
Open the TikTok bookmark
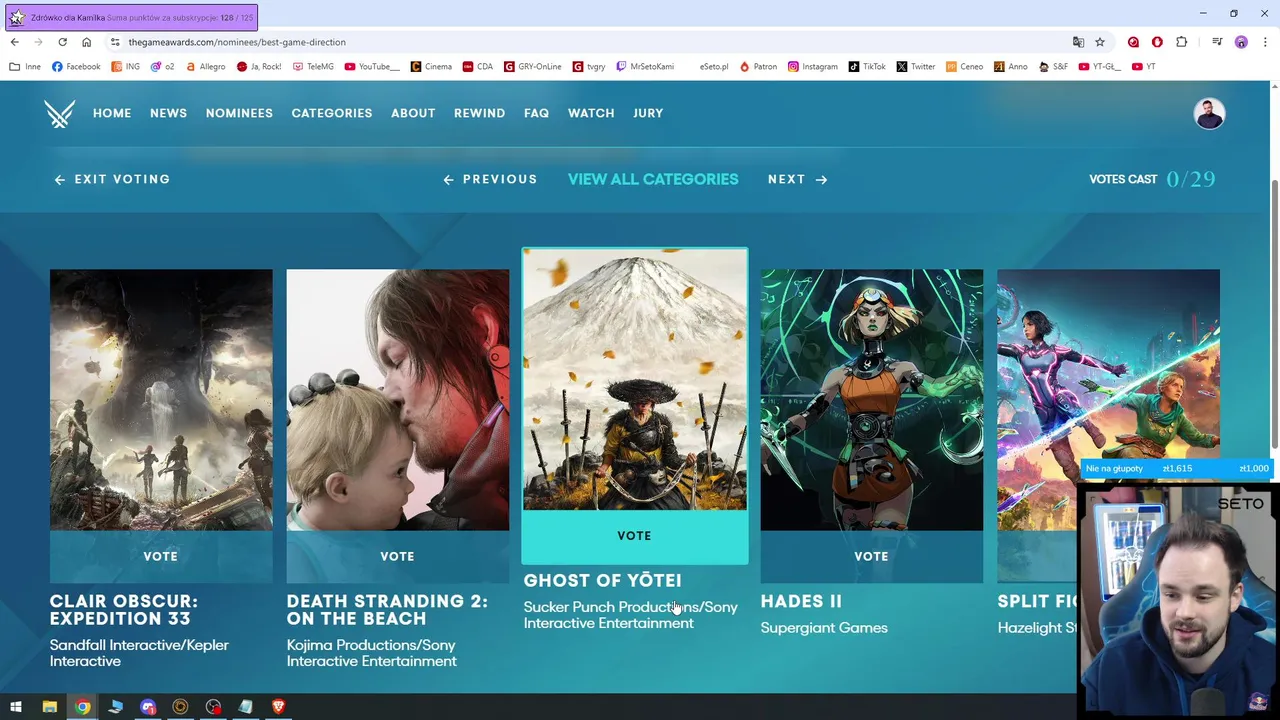867,67
